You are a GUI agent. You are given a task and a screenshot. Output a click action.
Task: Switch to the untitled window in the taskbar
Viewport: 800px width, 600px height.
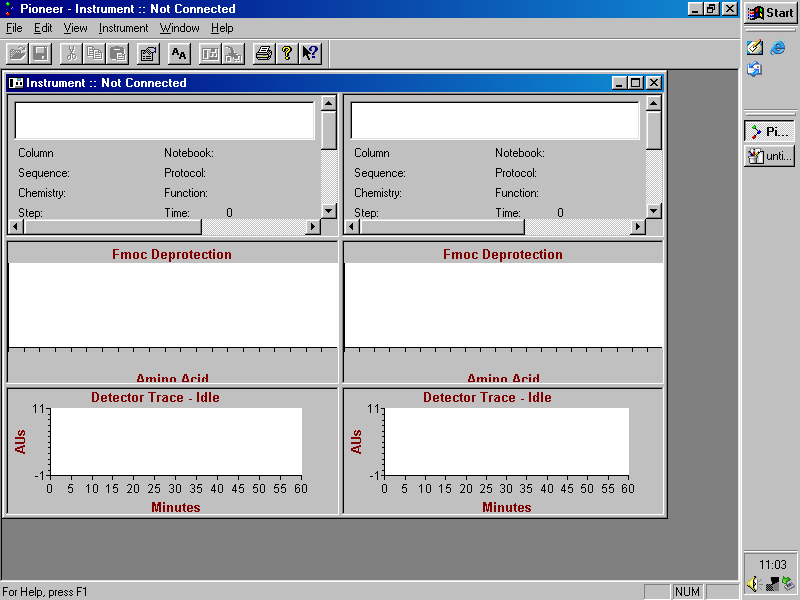coord(768,156)
